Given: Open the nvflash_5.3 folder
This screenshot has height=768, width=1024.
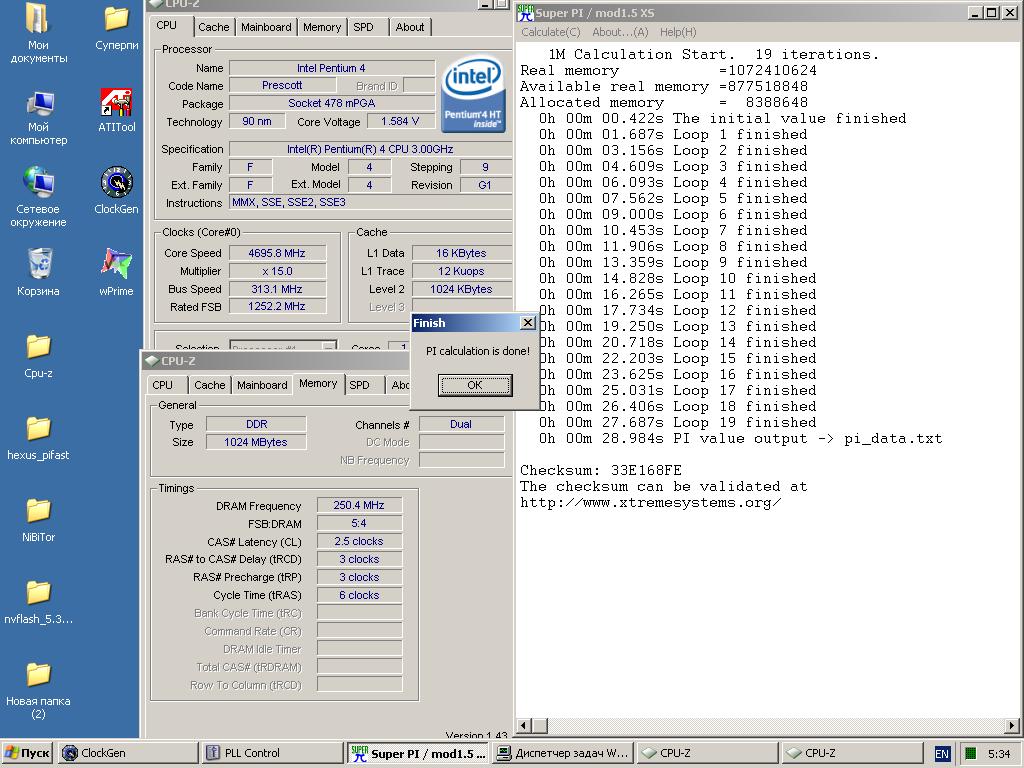Looking at the screenshot, I should point(38,602).
